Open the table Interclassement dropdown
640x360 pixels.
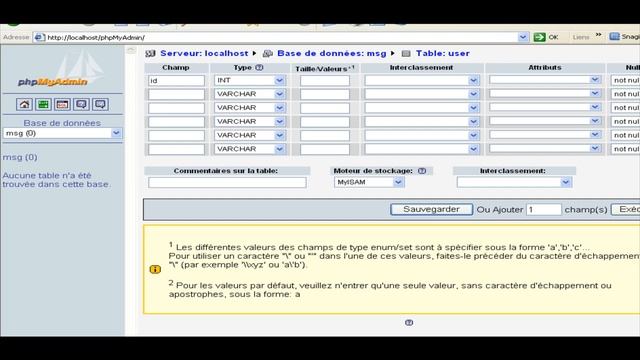click(x=514, y=182)
